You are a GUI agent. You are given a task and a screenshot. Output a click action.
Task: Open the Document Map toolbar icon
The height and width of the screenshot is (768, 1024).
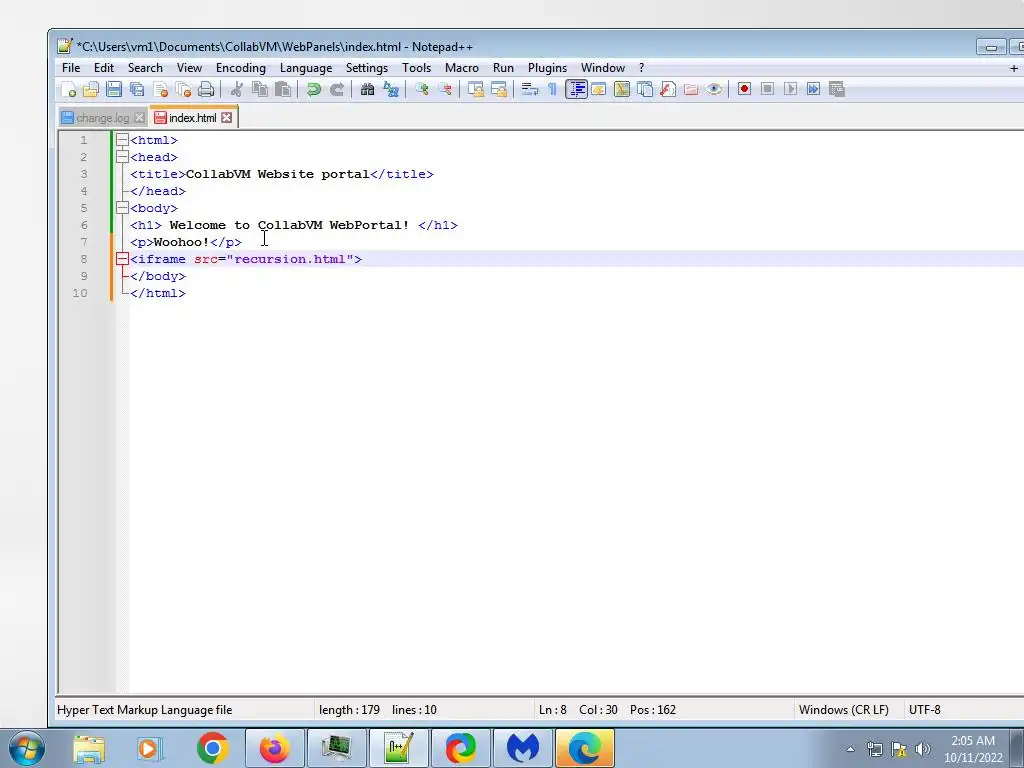tap(622, 89)
